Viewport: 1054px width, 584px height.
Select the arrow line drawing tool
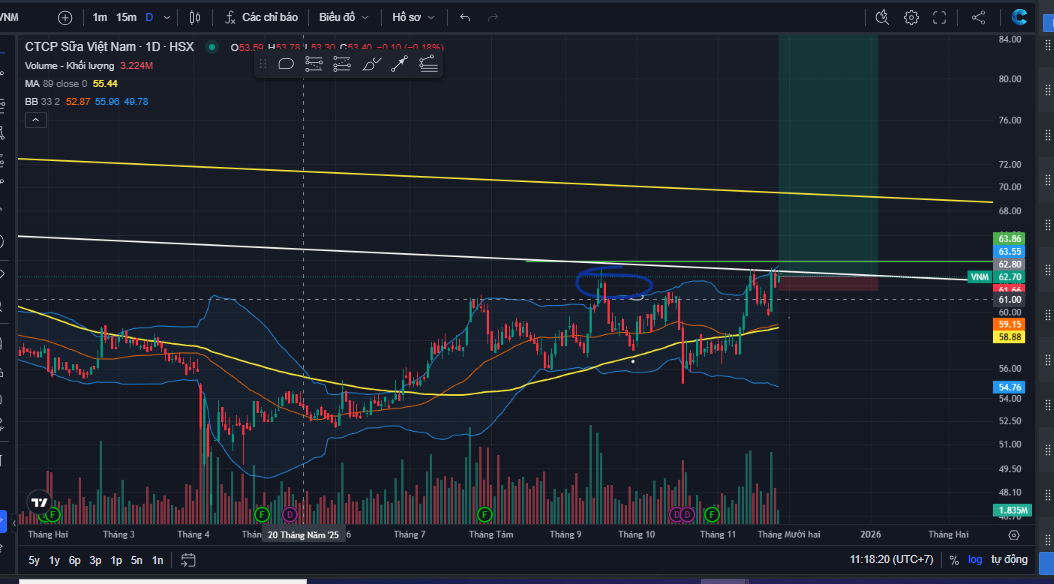tap(399, 64)
